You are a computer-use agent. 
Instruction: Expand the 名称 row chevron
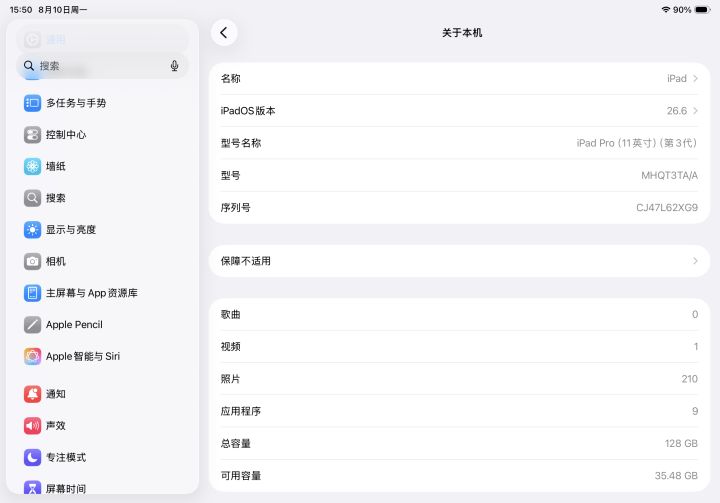[x=695, y=79]
